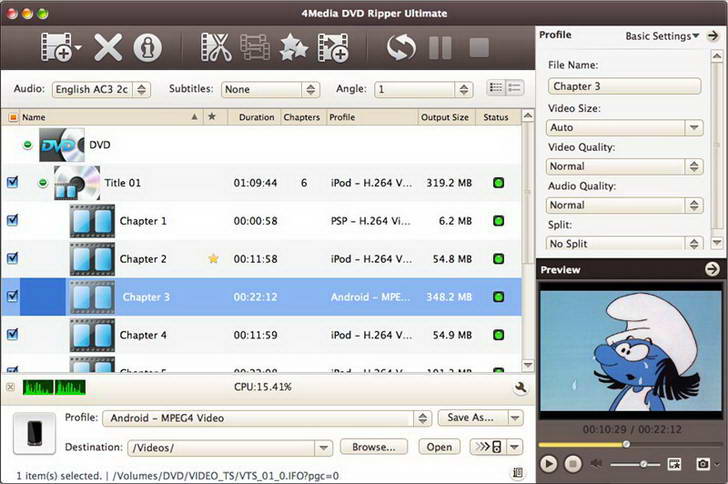Viewport: 728px width, 484px height.
Task: Take a snapshot with the camera icon
Action: pos(703,464)
